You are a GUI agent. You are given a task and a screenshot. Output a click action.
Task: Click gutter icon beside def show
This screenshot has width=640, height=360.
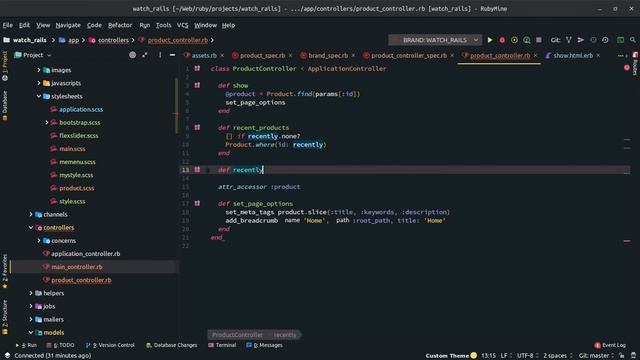tap(197, 85)
